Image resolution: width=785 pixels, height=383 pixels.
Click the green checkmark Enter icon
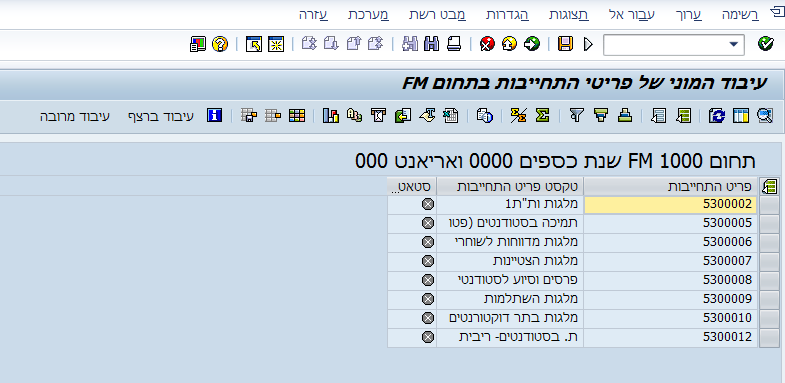pyautogui.click(x=765, y=44)
